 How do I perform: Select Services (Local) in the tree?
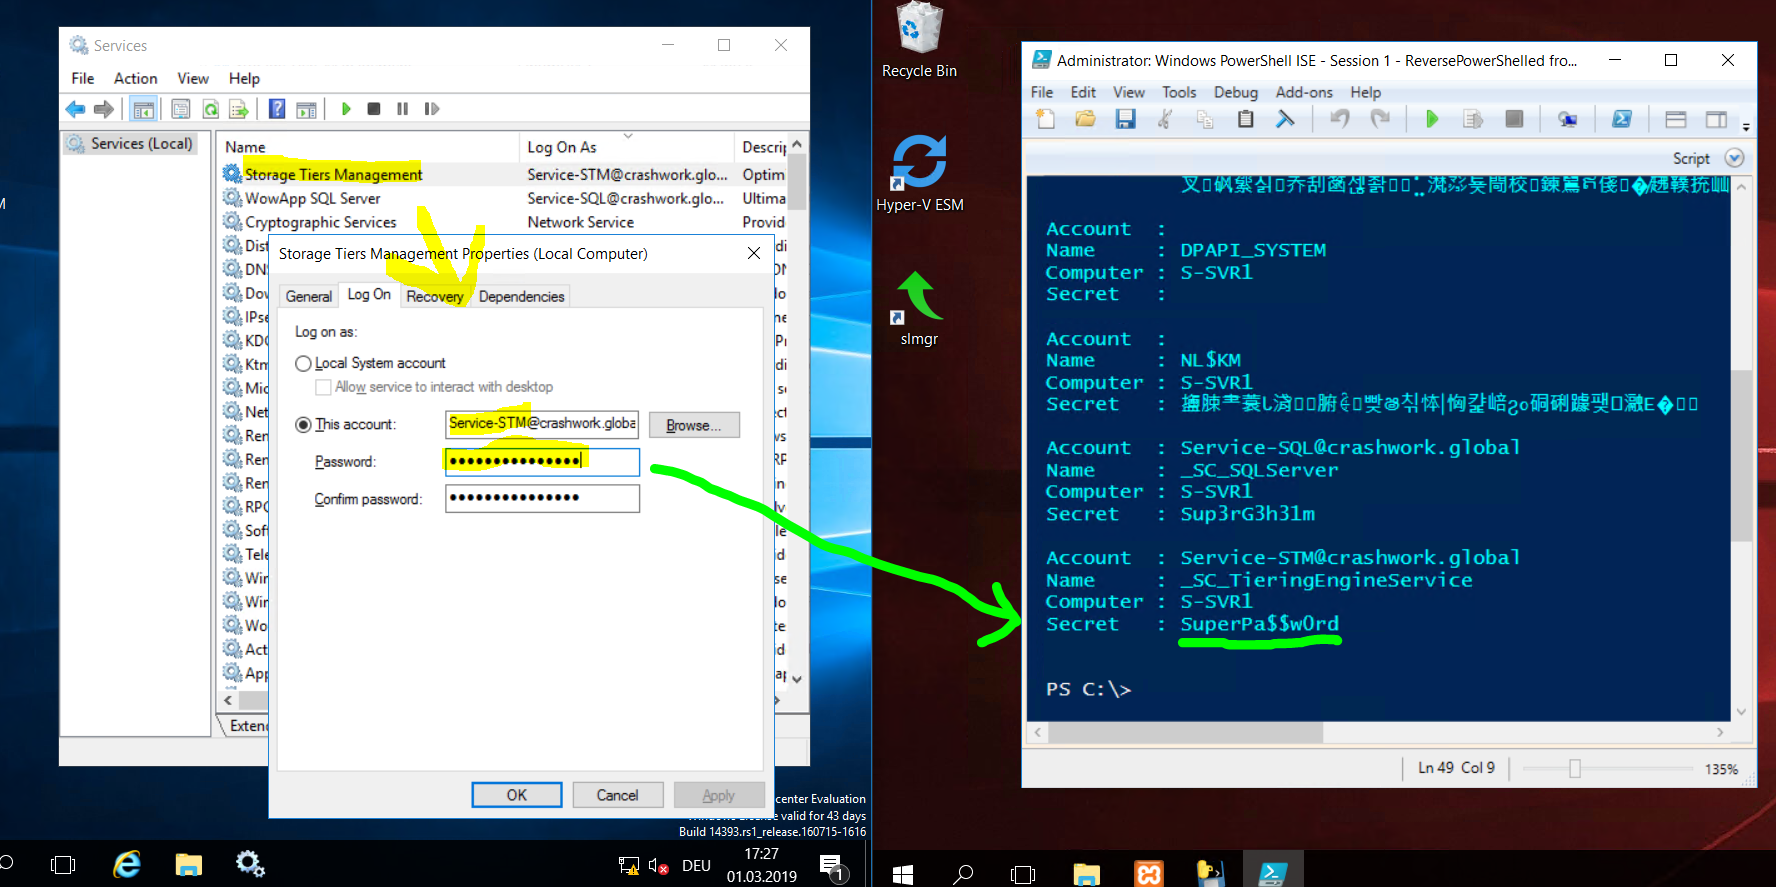click(x=131, y=143)
